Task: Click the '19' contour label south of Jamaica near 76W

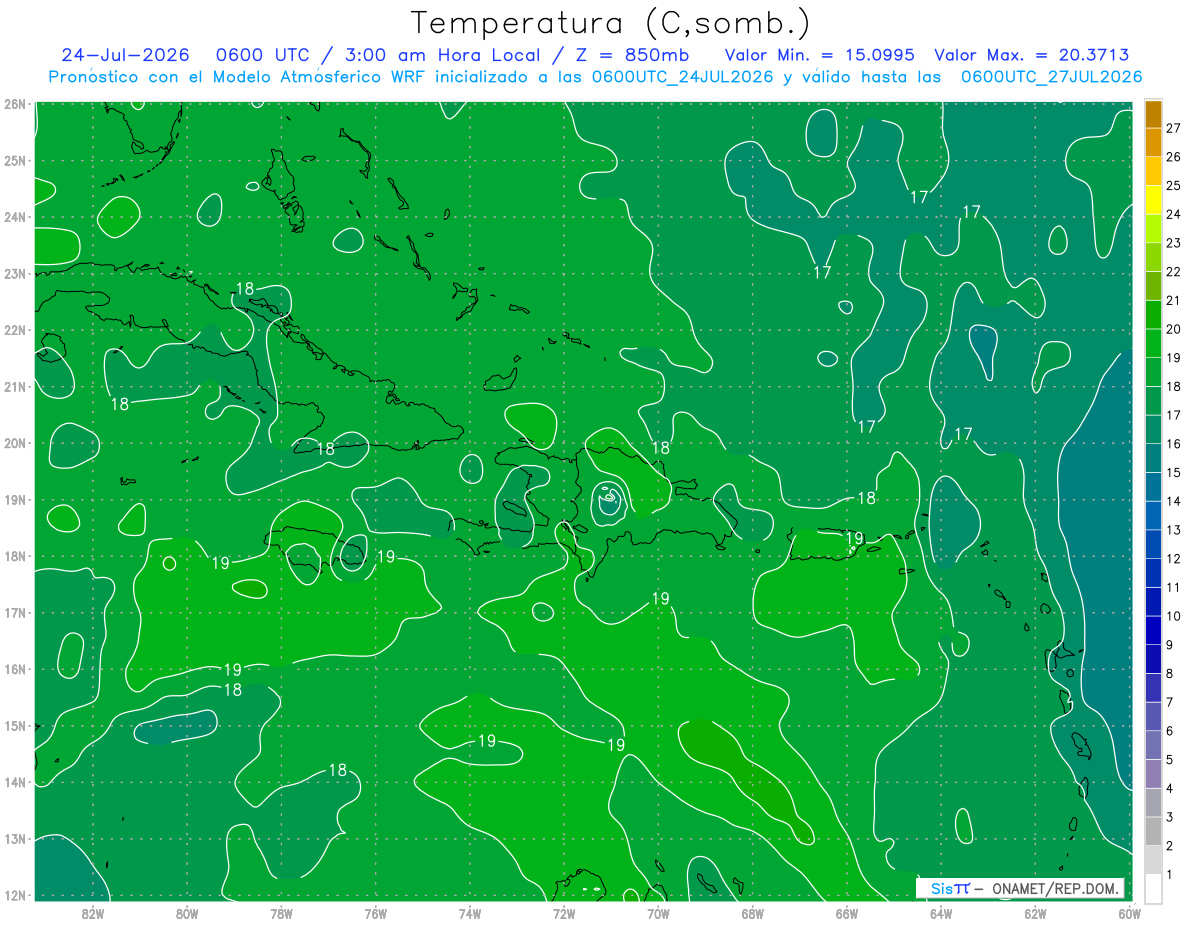Action: pos(386,557)
